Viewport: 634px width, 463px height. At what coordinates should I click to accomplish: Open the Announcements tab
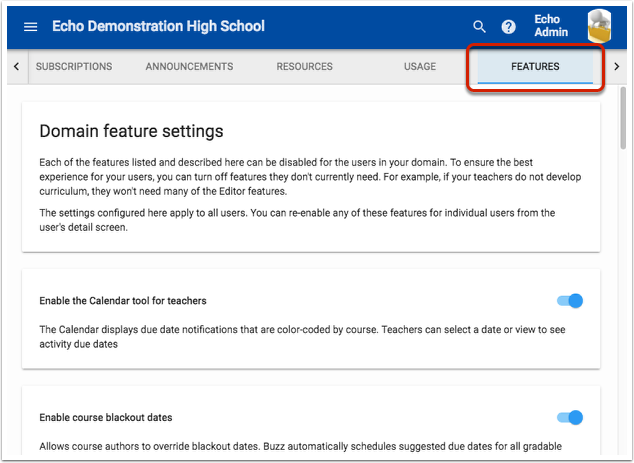189,67
